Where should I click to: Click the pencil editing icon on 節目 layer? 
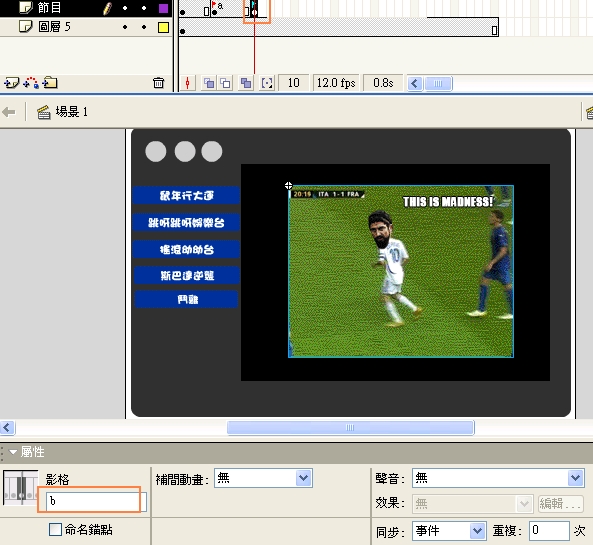coord(108,8)
